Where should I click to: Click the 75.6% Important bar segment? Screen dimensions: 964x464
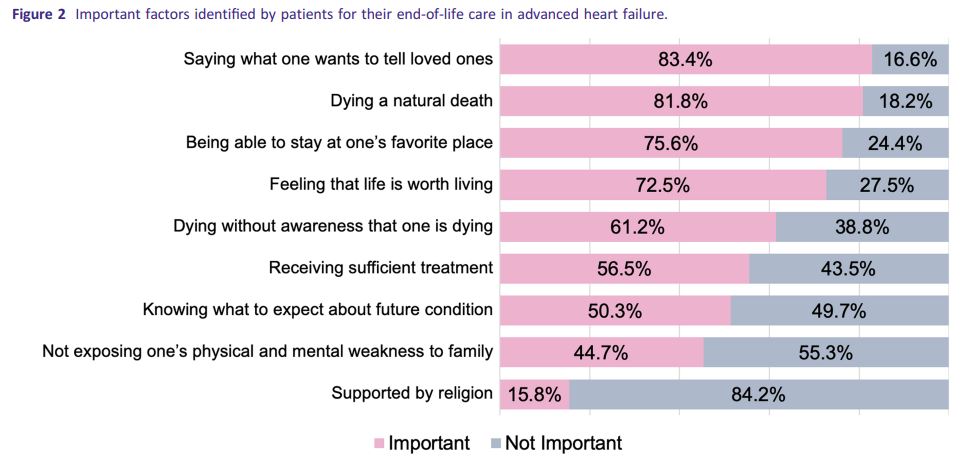[x=670, y=143]
